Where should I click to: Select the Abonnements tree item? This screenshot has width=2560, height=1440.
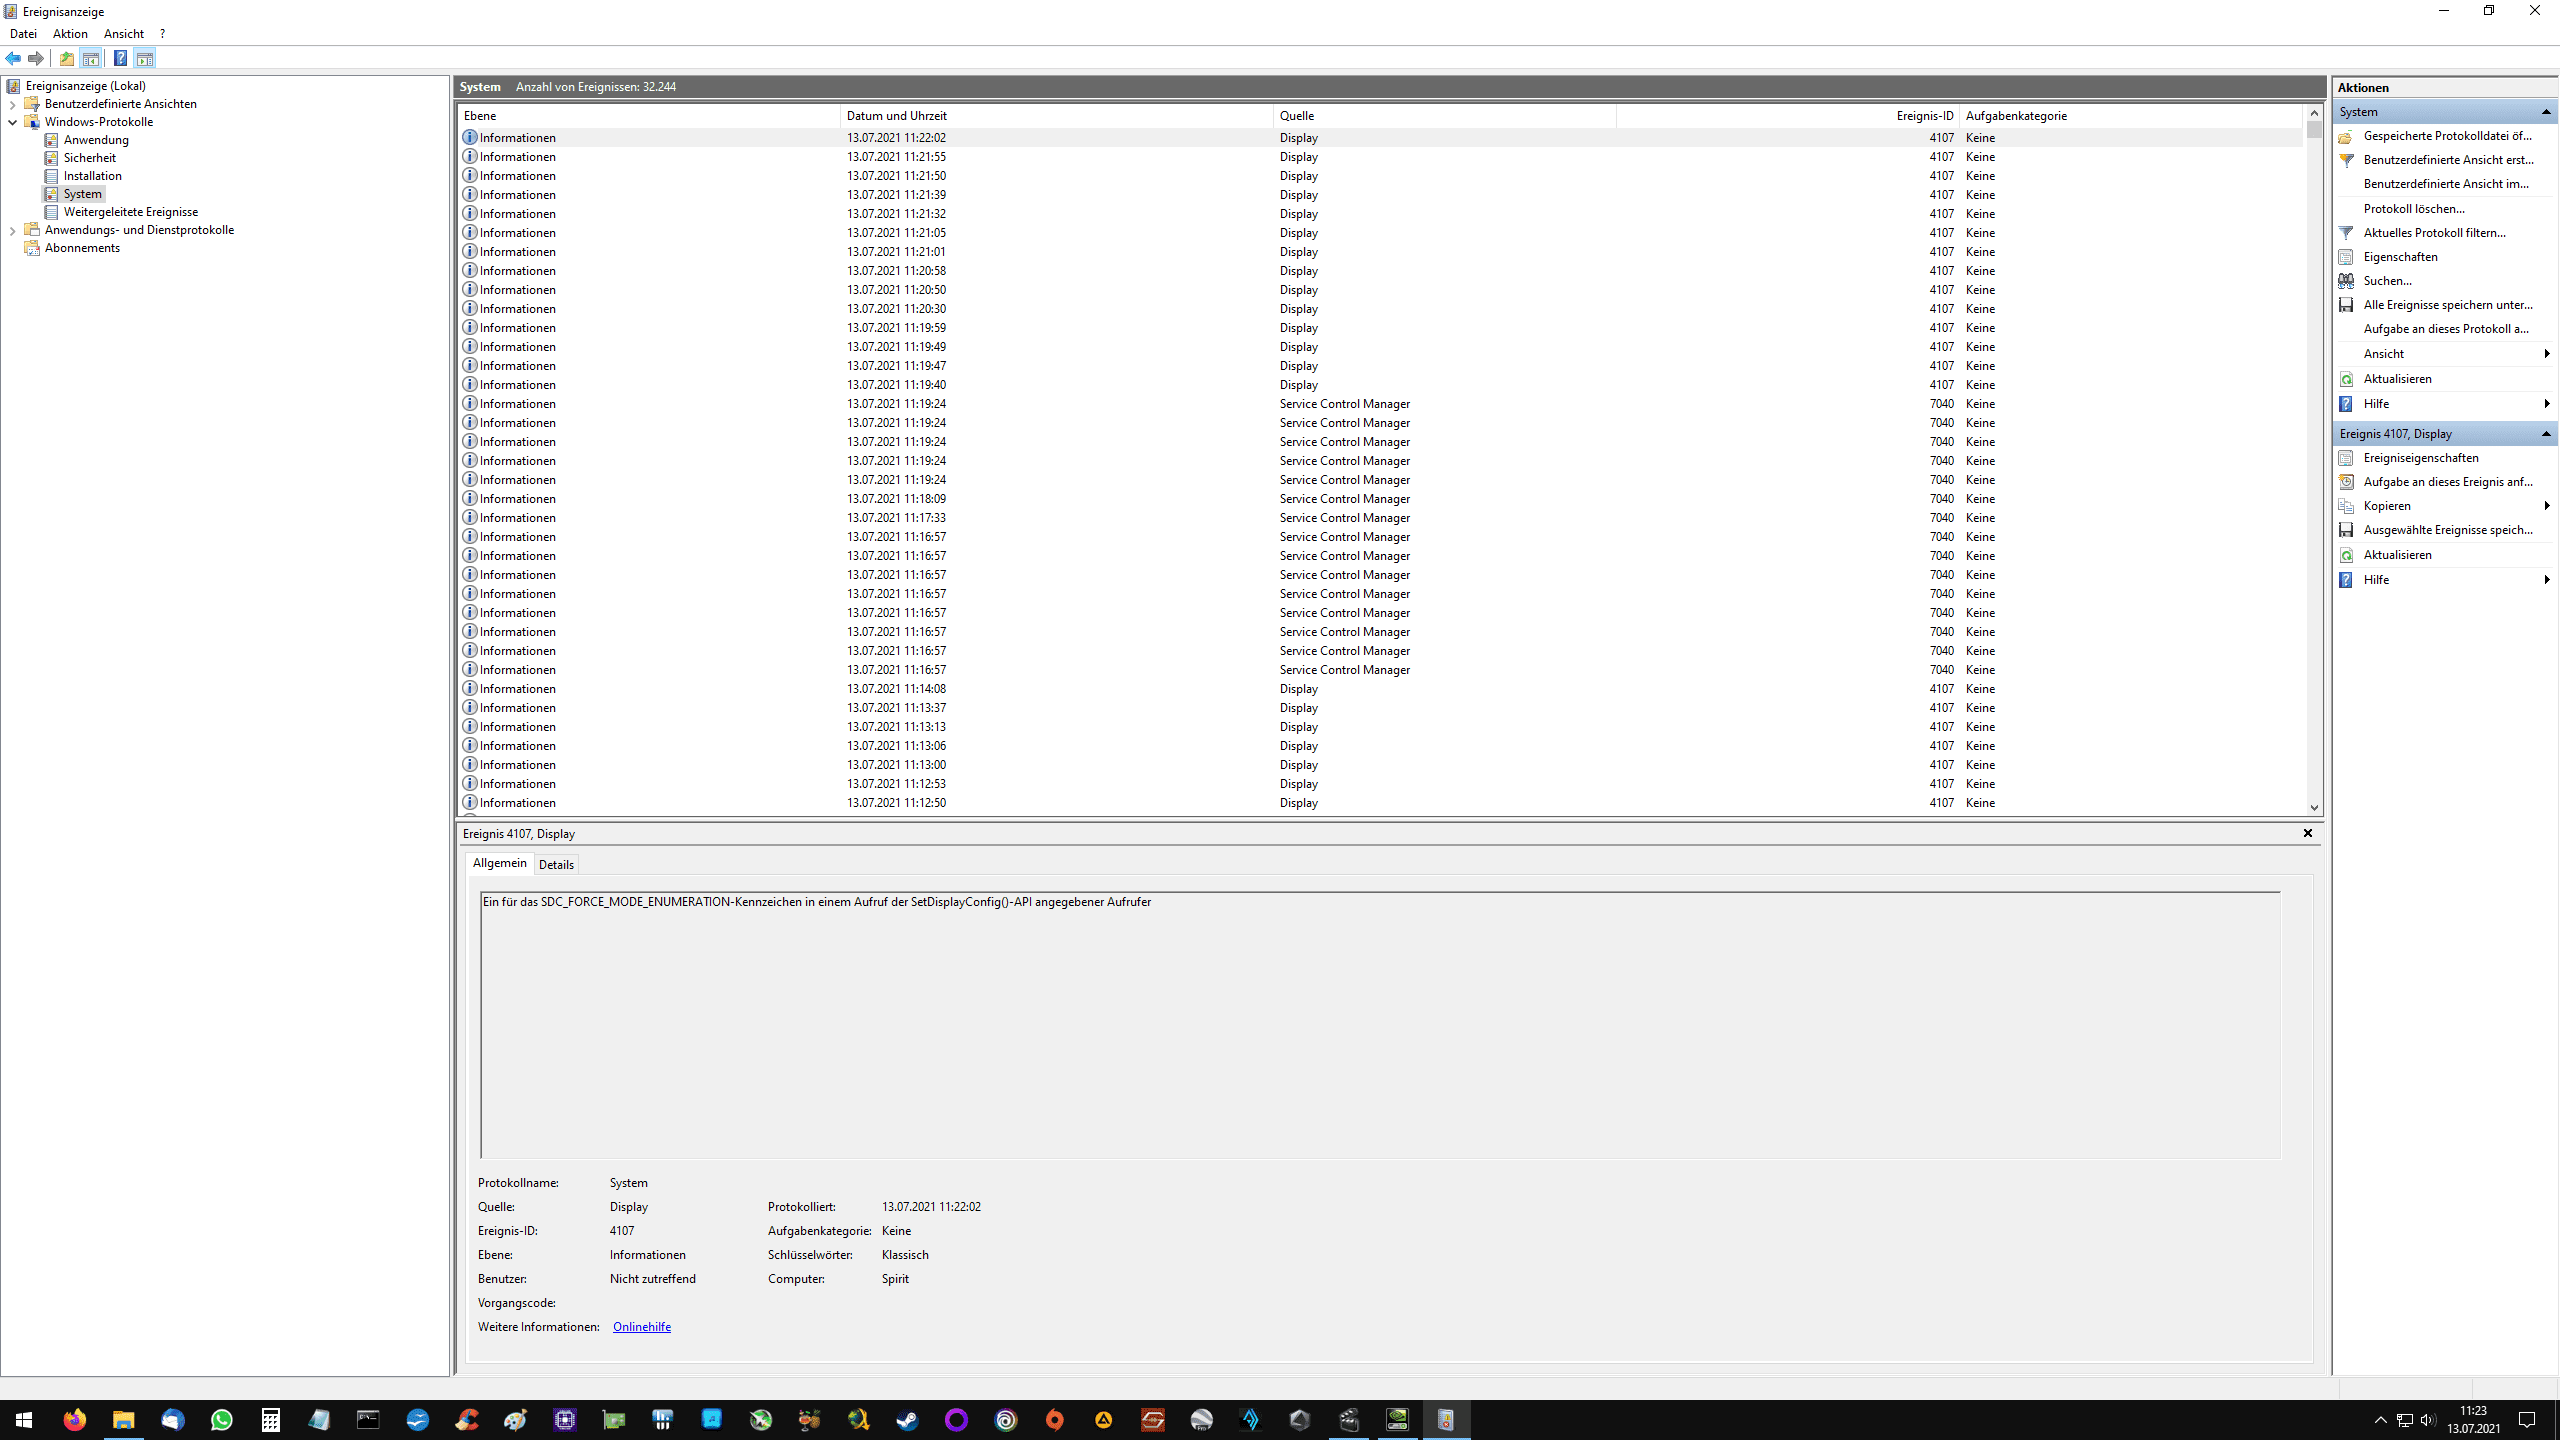(x=82, y=248)
